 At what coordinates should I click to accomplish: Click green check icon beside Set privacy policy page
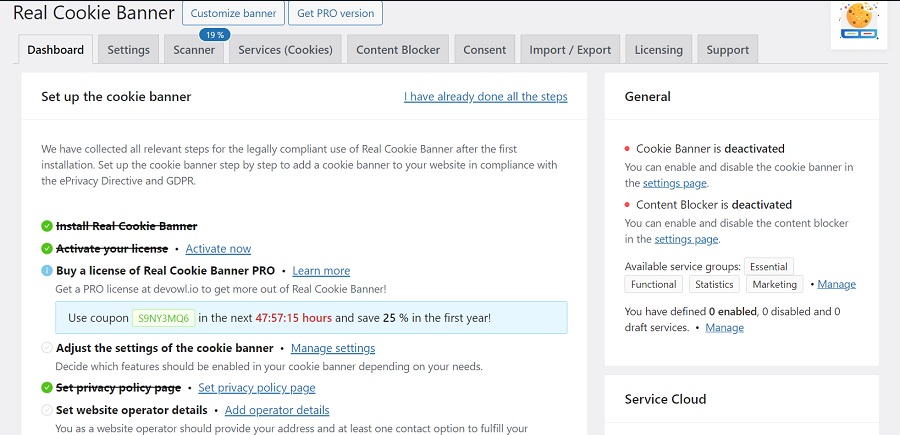tap(47, 388)
